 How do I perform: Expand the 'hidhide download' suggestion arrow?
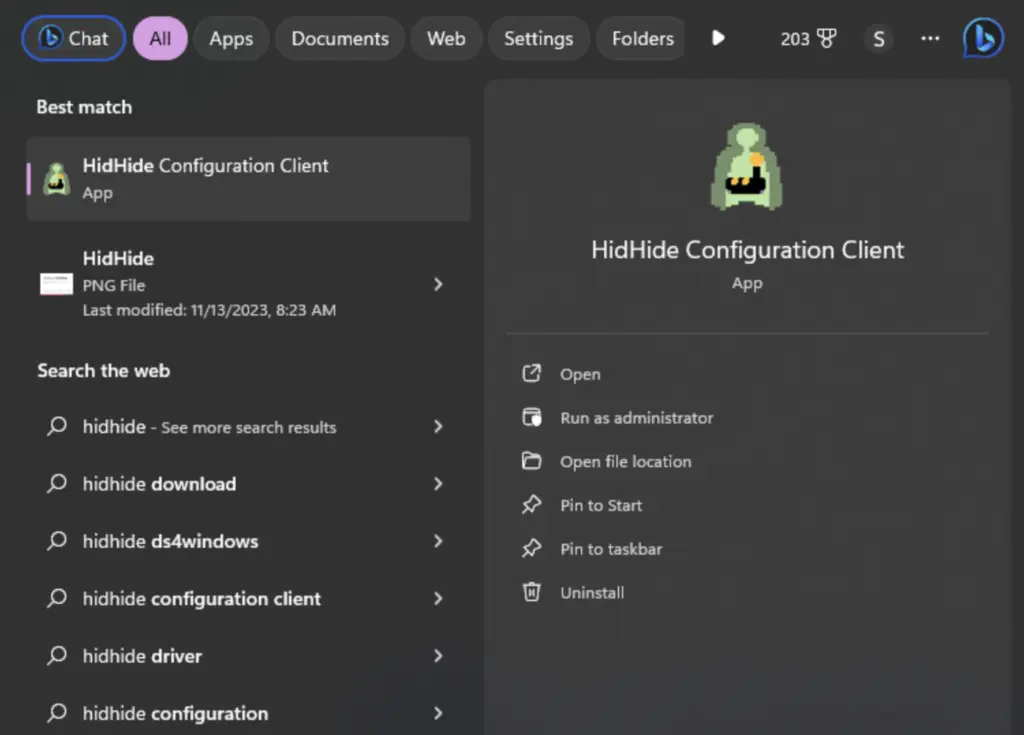[x=438, y=484]
